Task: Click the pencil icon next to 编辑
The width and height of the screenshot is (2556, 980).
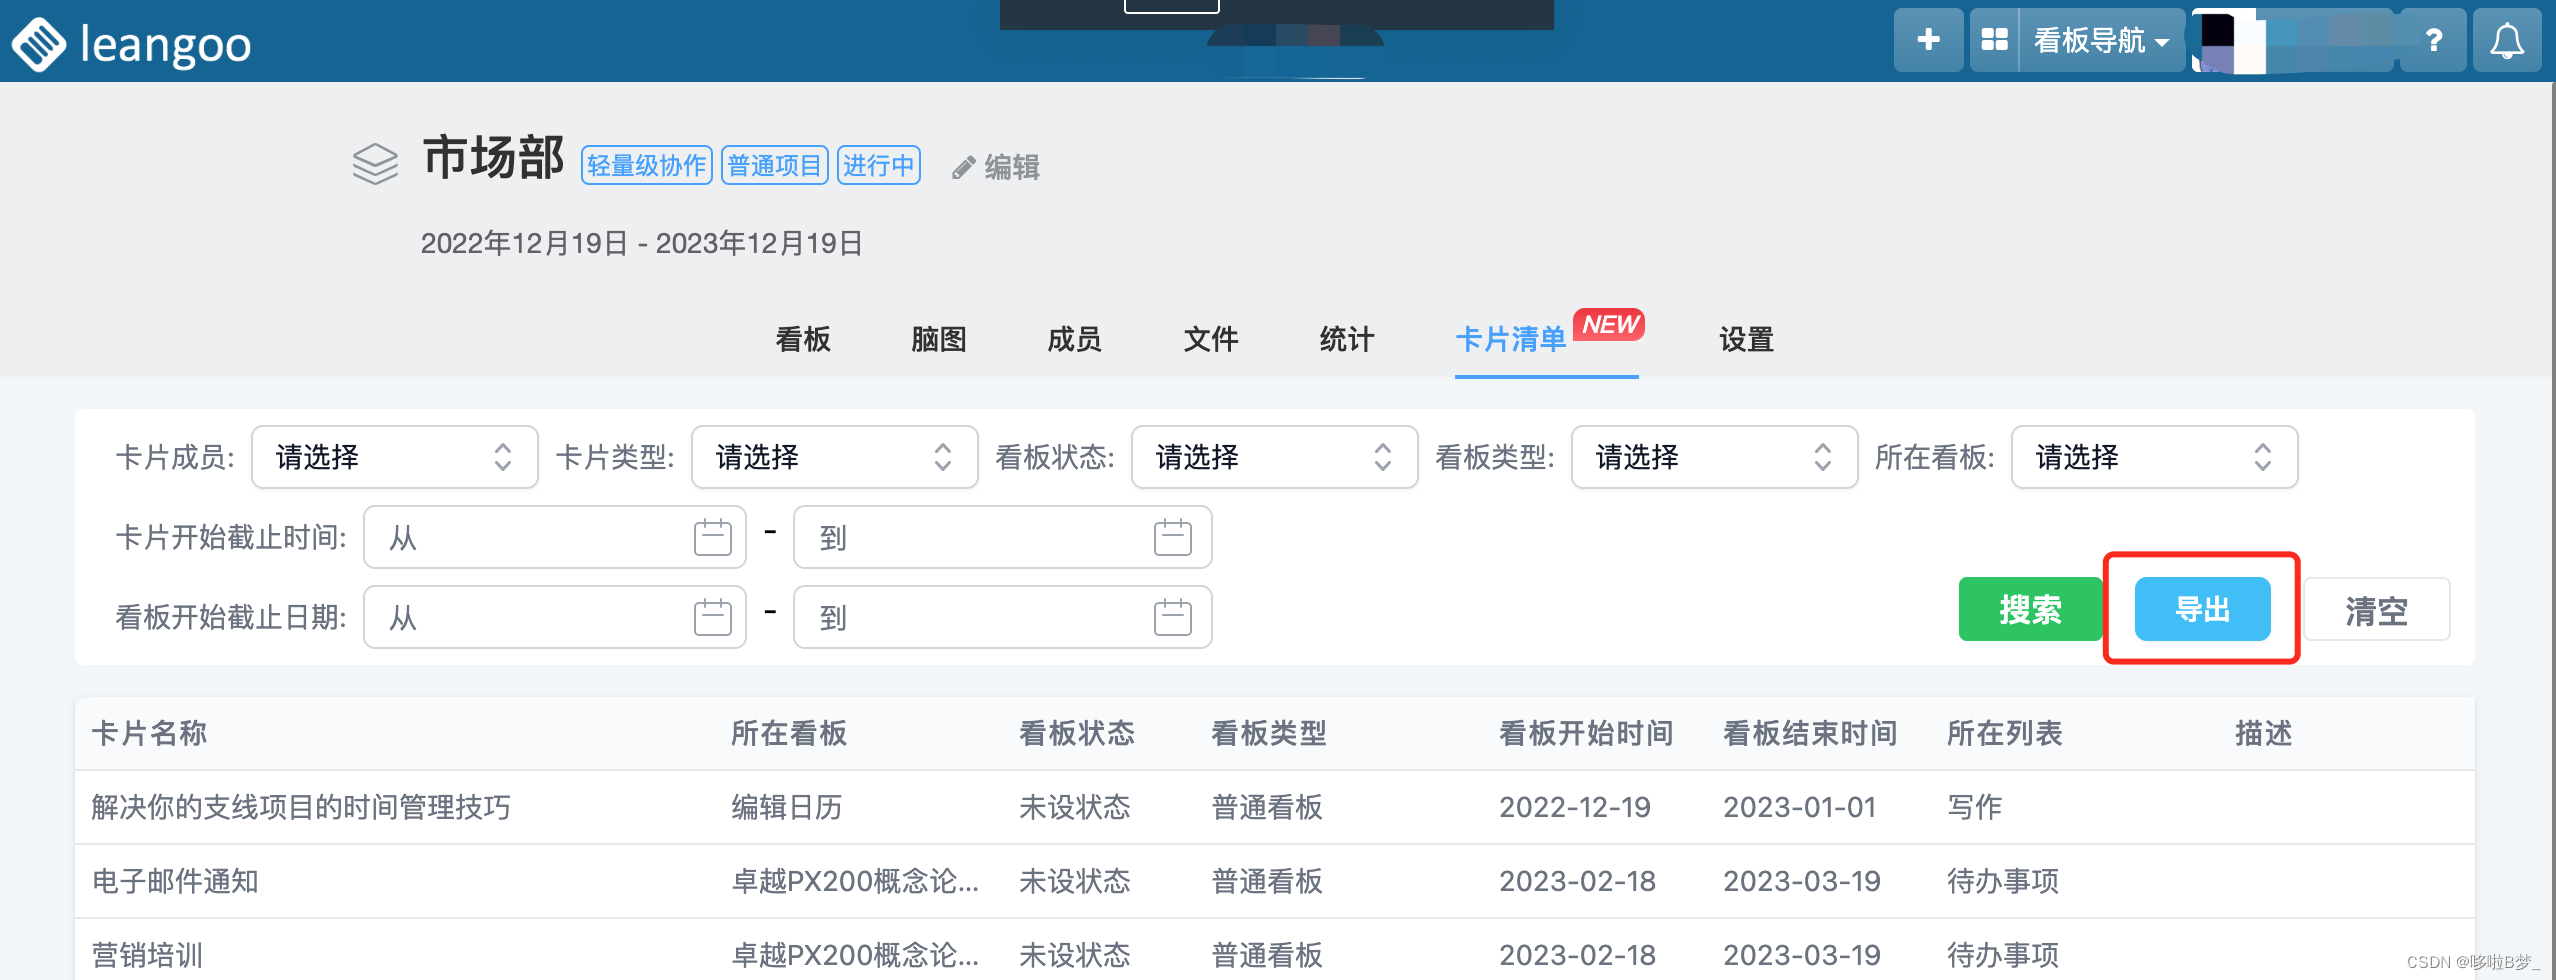Action: (963, 166)
